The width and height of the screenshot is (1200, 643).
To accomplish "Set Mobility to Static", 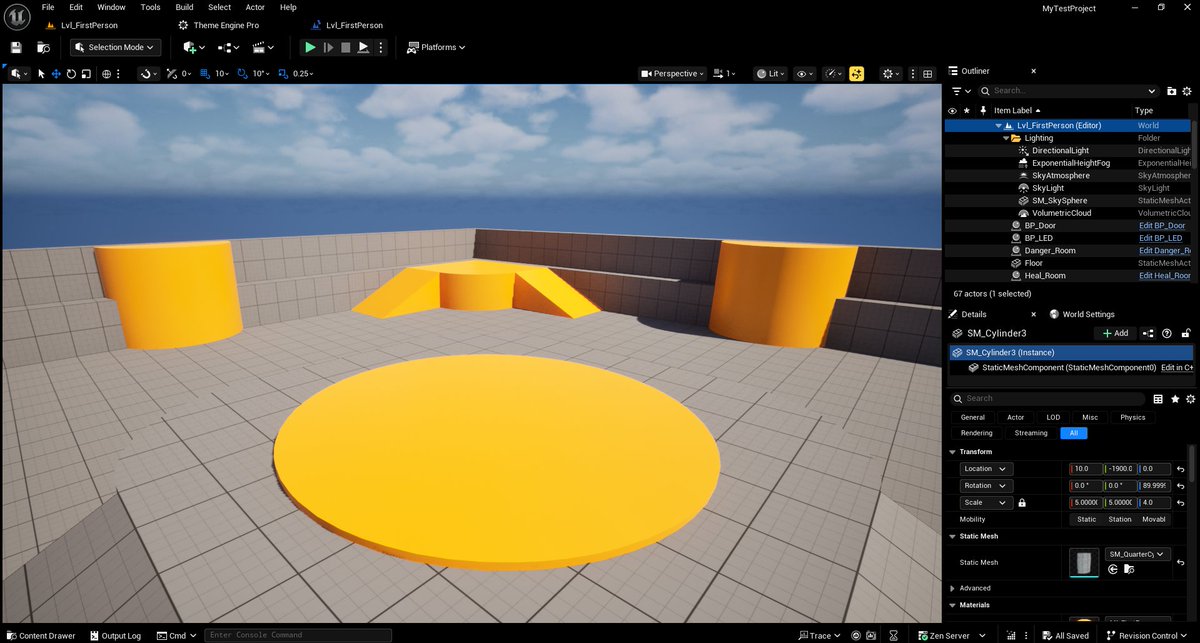I will (x=1086, y=519).
